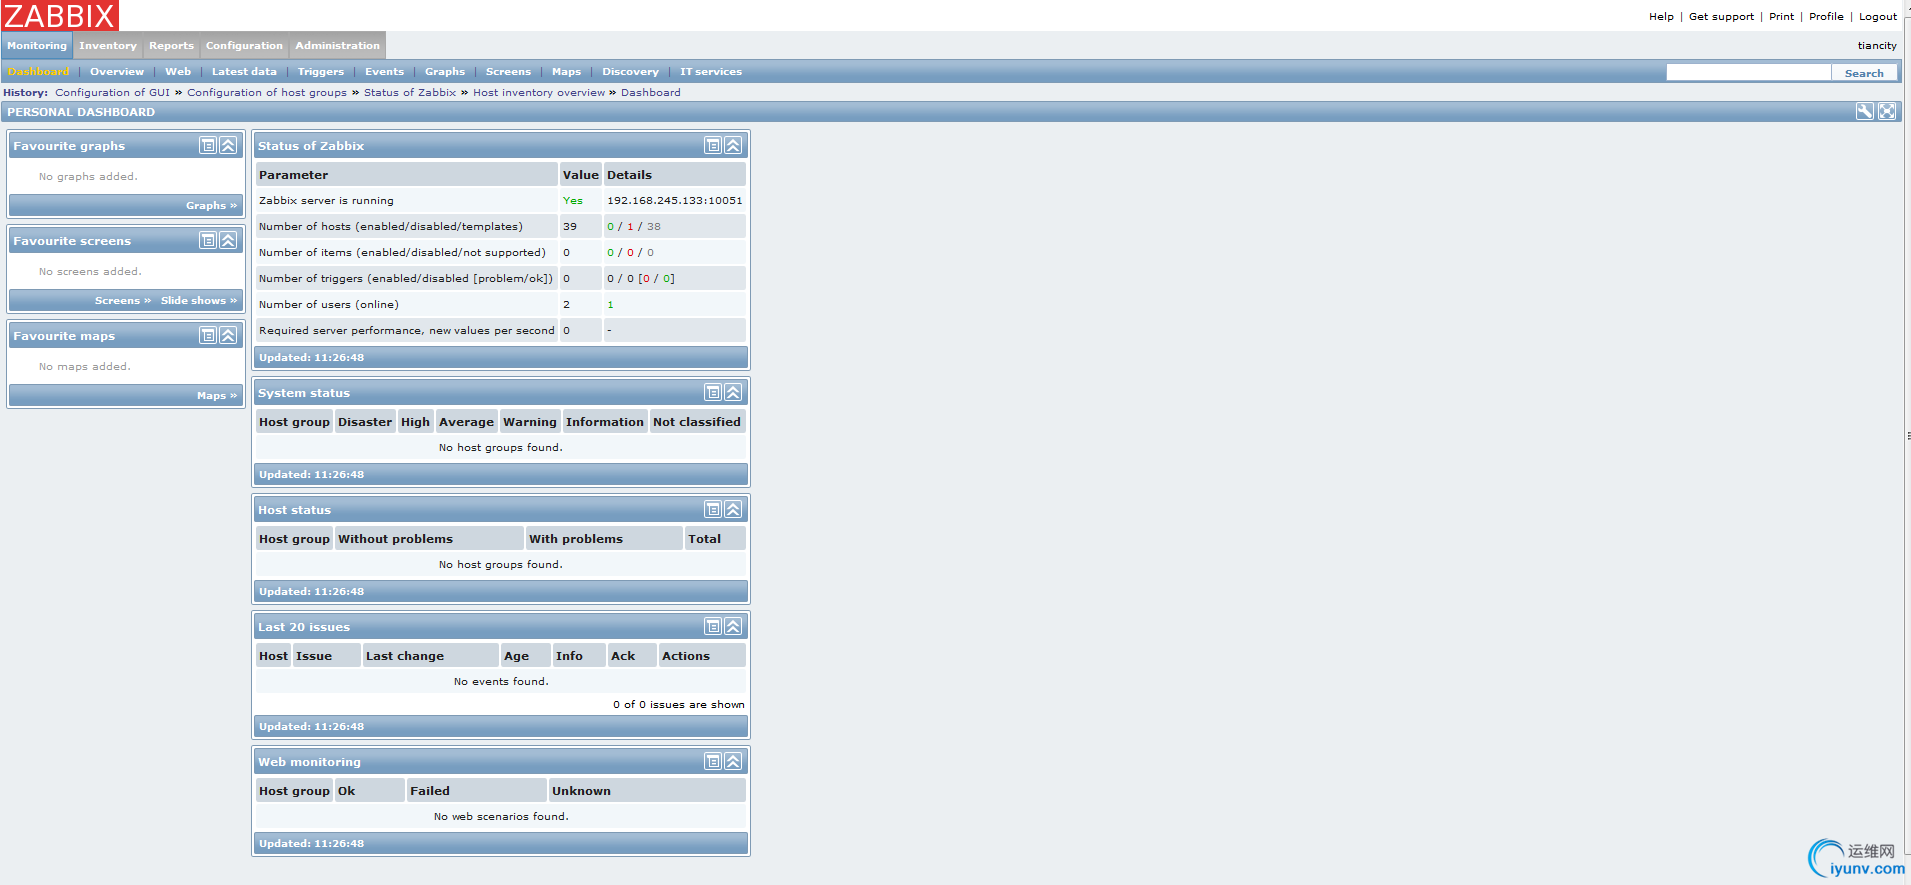Image resolution: width=1911 pixels, height=885 pixels.
Task: Open the System status widget menu icon
Action: [713, 393]
